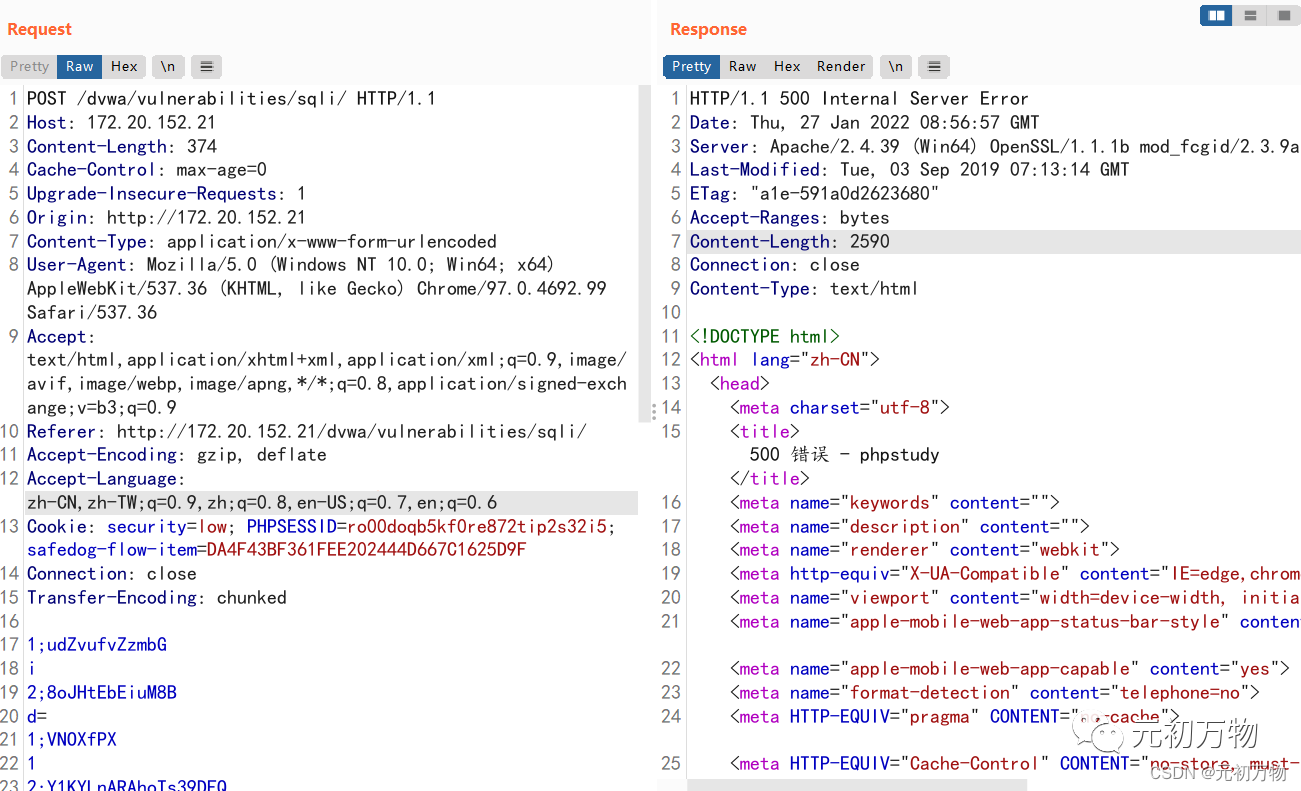Image resolution: width=1301 pixels, height=791 pixels.
Task: Switch to the stacked panes layout icon
Action: click(x=1250, y=15)
